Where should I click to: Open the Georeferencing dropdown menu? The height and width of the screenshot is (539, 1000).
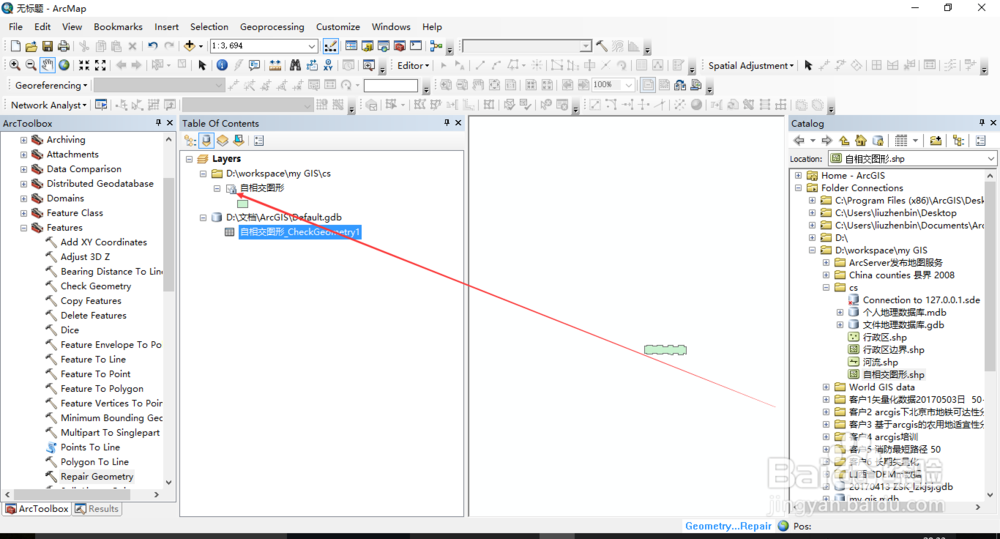click(51, 85)
